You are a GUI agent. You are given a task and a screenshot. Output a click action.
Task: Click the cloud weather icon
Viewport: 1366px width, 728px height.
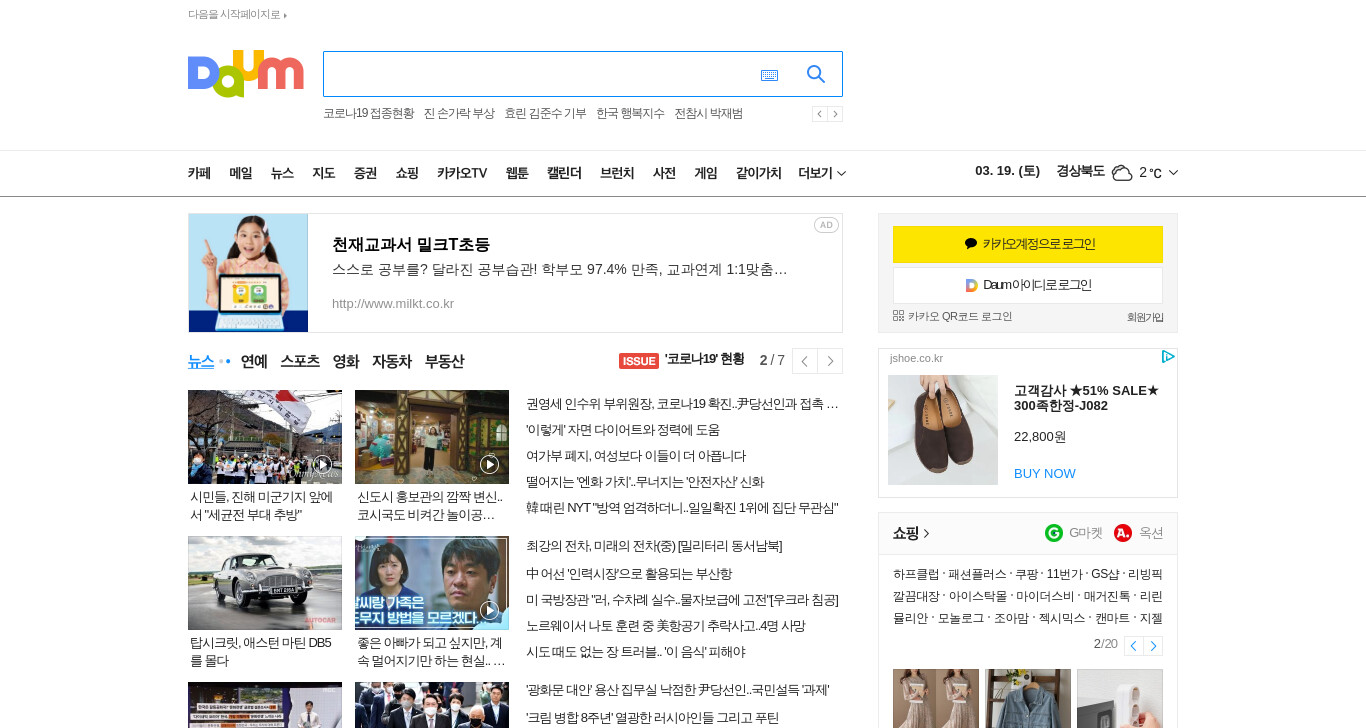click(x=1122, y=173)
